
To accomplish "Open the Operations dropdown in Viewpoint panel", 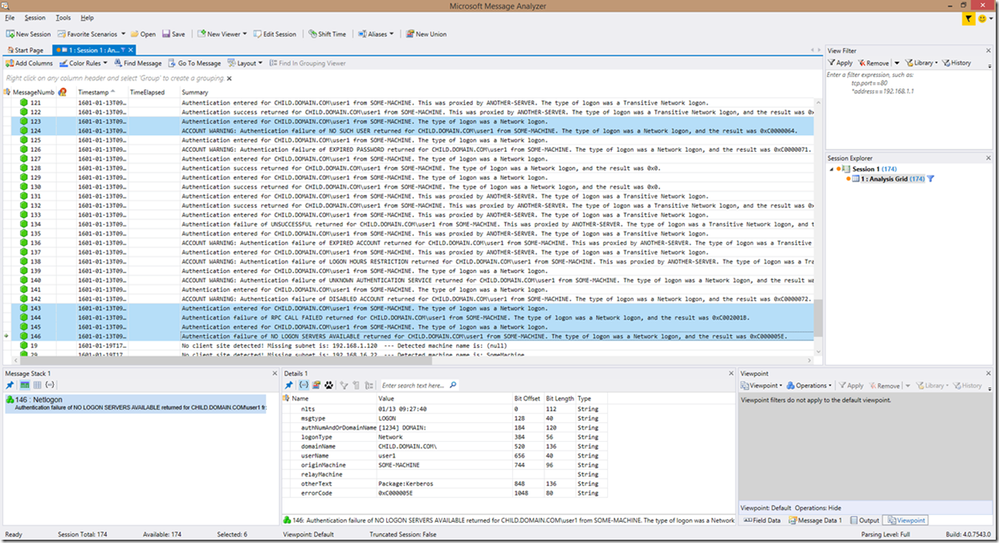I will [x=809, y=386].
